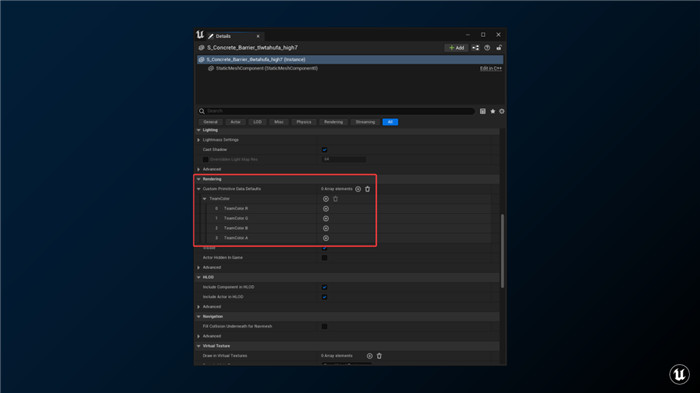700x393 pixels.
Task: Uncheck Include Component in HLOD
Action: (x=325, y=287)
